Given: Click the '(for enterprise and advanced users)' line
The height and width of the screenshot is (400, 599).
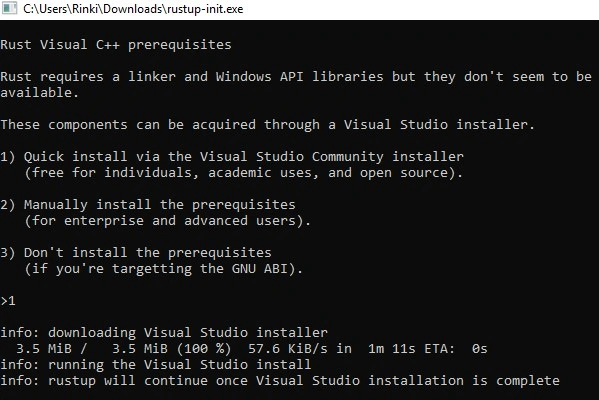Looking at the screenshot, I should pyautogui.click(x=168, y=221).
